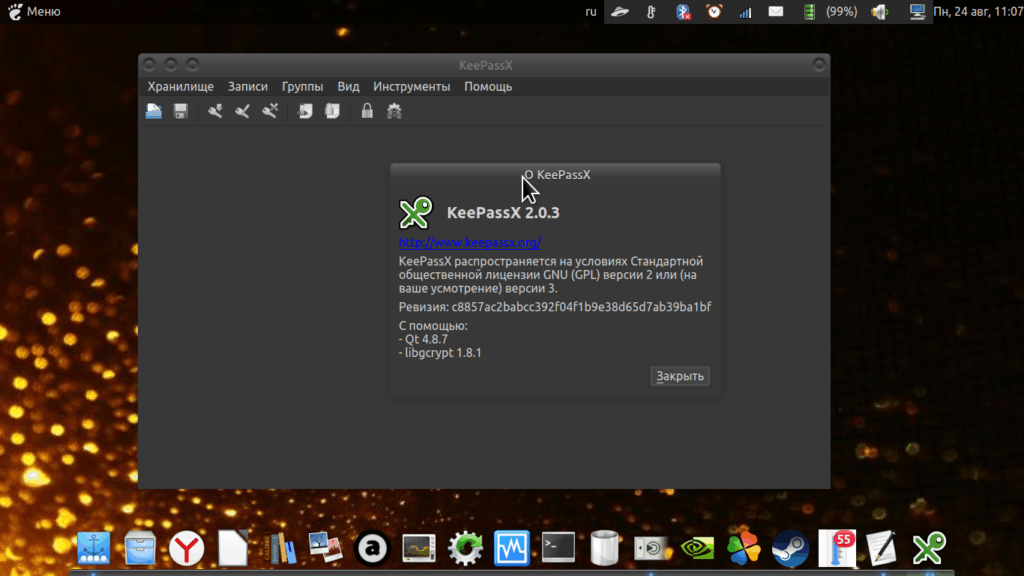This screenshot has width=1024, height=576.
Task: Open the blue waveform icon in the dock
Action: [x=511, y=547]
